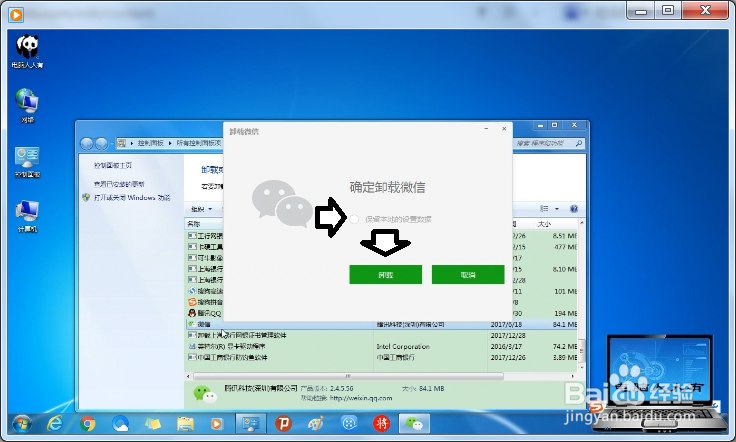The width and height of the screenshot is (736, 442).
Task: Open Control Panel Home link
Action: coord(113,165)
